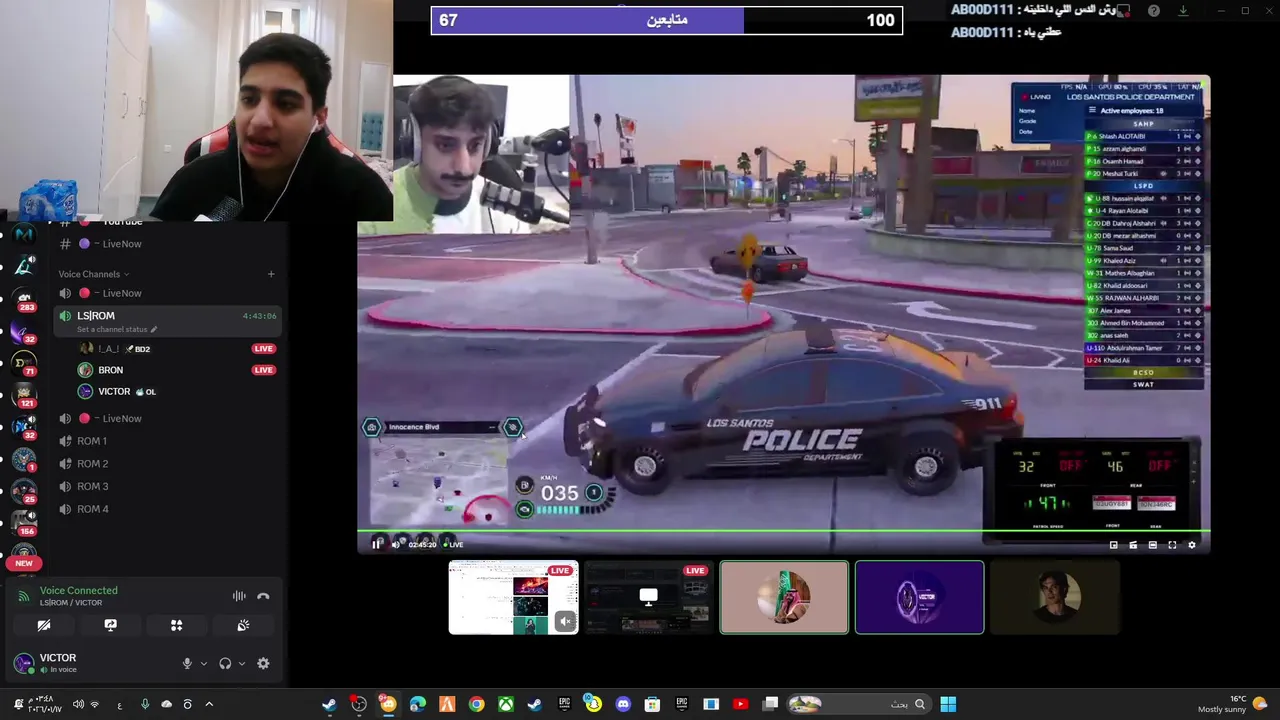Open the soundboard button
The image size is (1280, 720).
243,625
